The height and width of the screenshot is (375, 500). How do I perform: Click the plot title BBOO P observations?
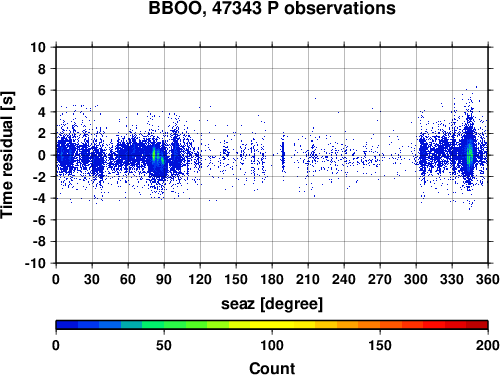[272, 8]
